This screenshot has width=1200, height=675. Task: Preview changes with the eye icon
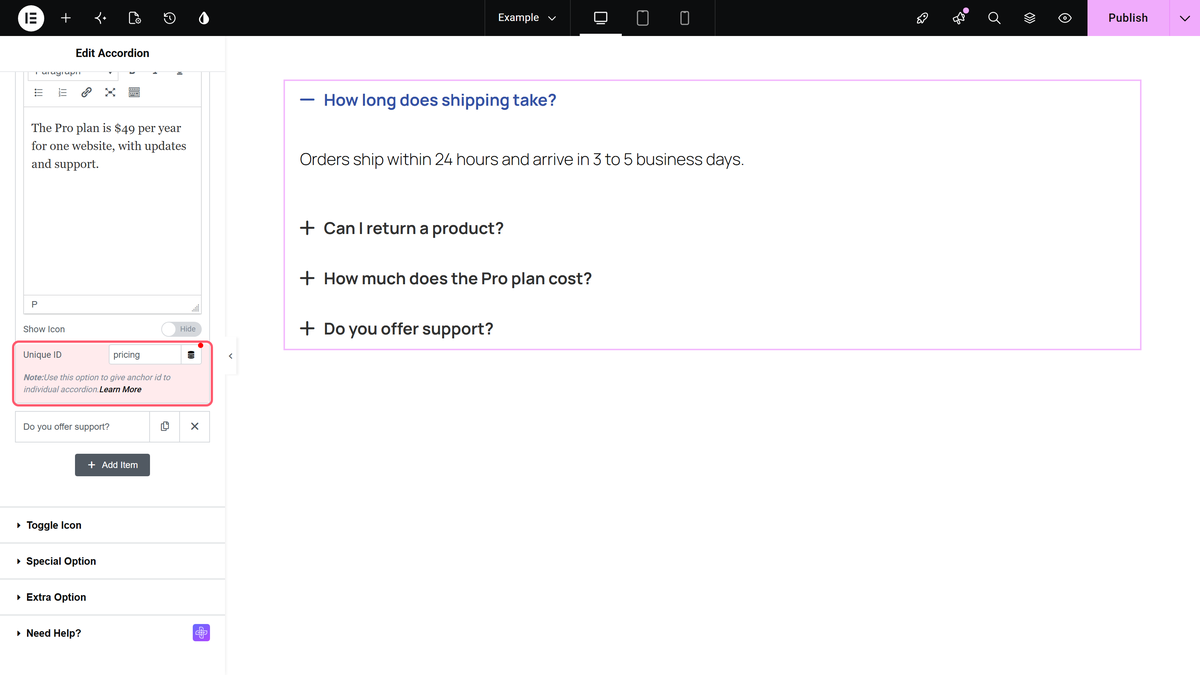tap(1065, 18)
